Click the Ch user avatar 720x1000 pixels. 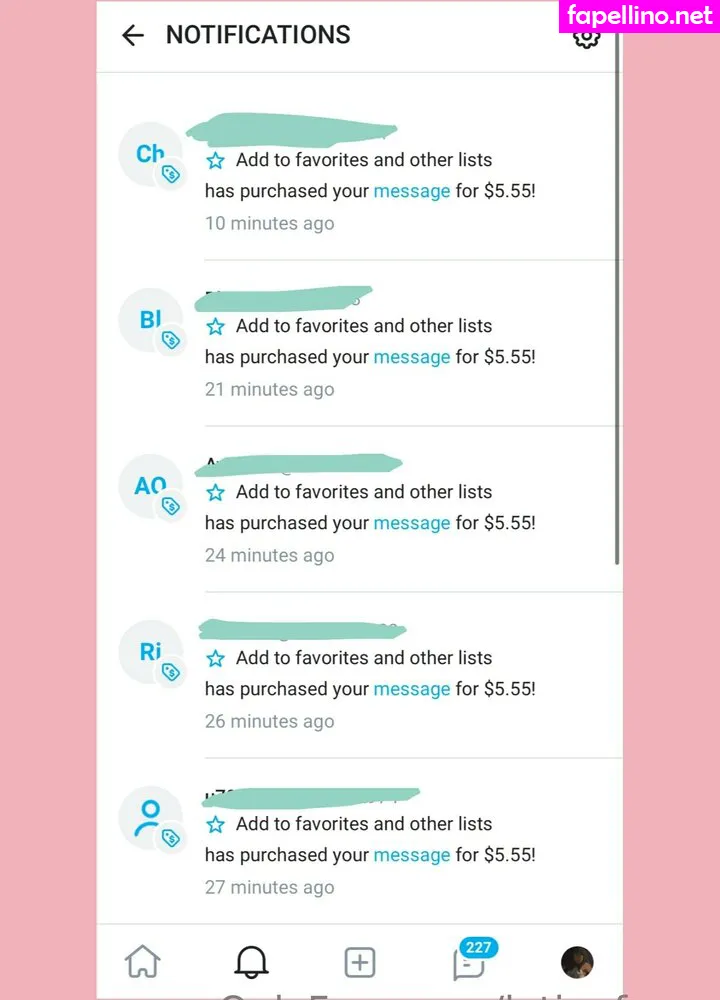tap(150, 154)
